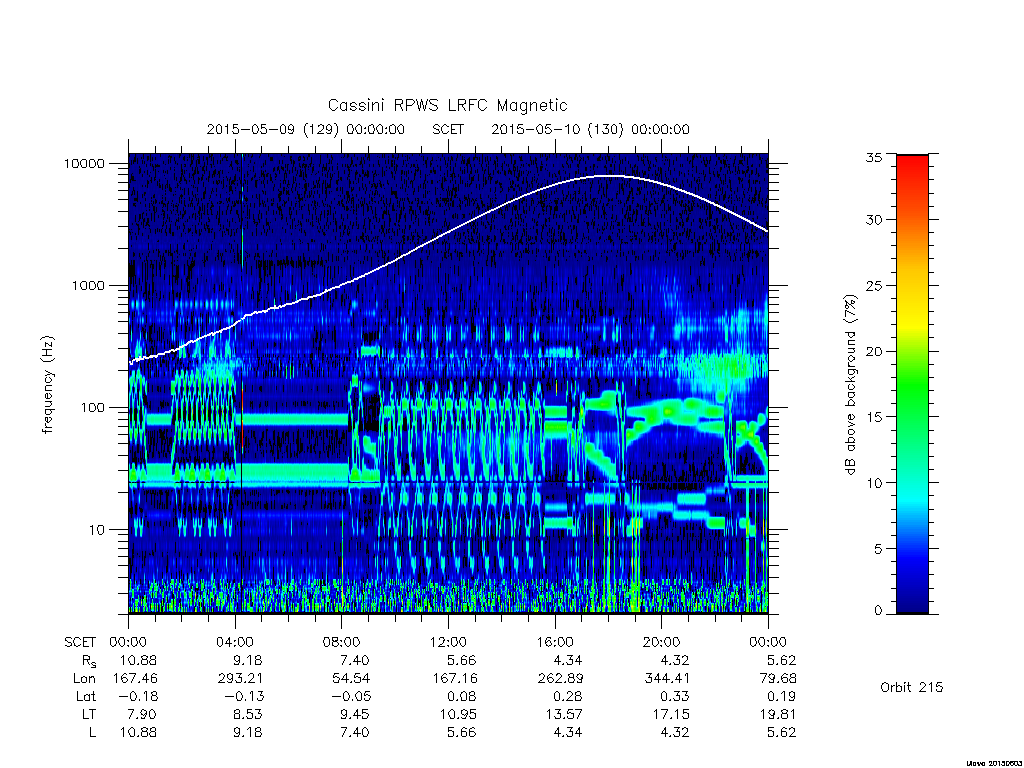
Task: Click the 12:00 time tick label
Action: click(448, 643)
